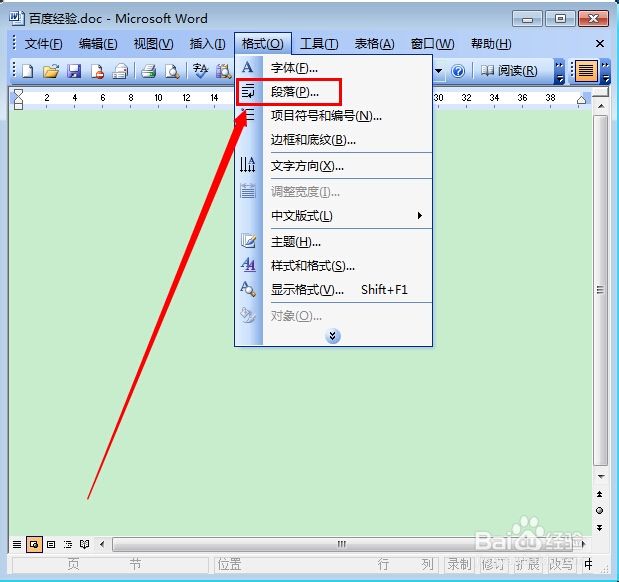Click the vertical scrollbar thumb
Screen dimensions: 619x582
click(x=600, y=290)
